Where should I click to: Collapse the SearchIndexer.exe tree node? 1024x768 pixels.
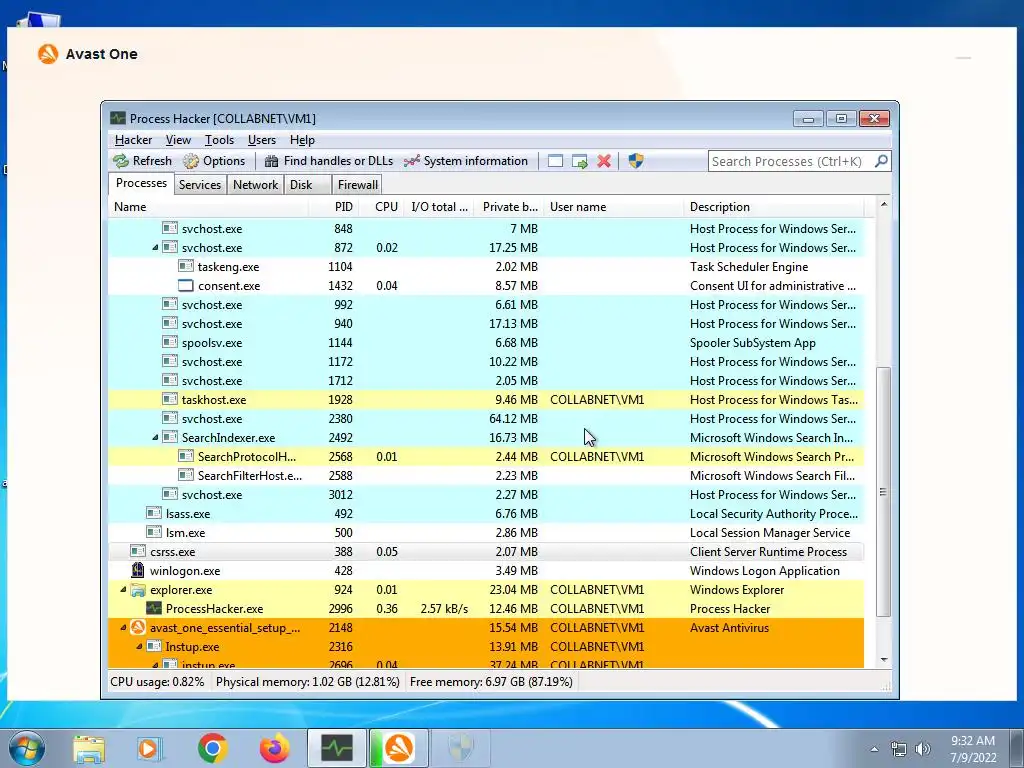tap(155, 438)
